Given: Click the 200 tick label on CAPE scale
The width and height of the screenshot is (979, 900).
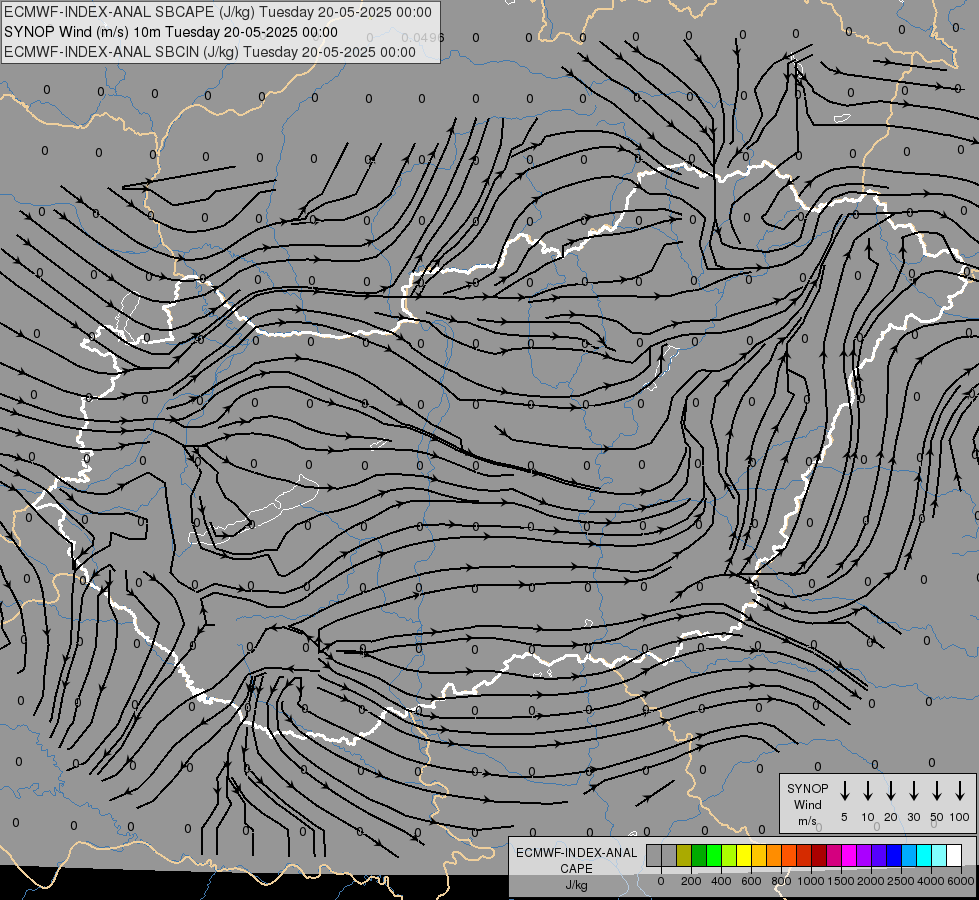Looking at the screenshot, I should [x=691, y=881].
